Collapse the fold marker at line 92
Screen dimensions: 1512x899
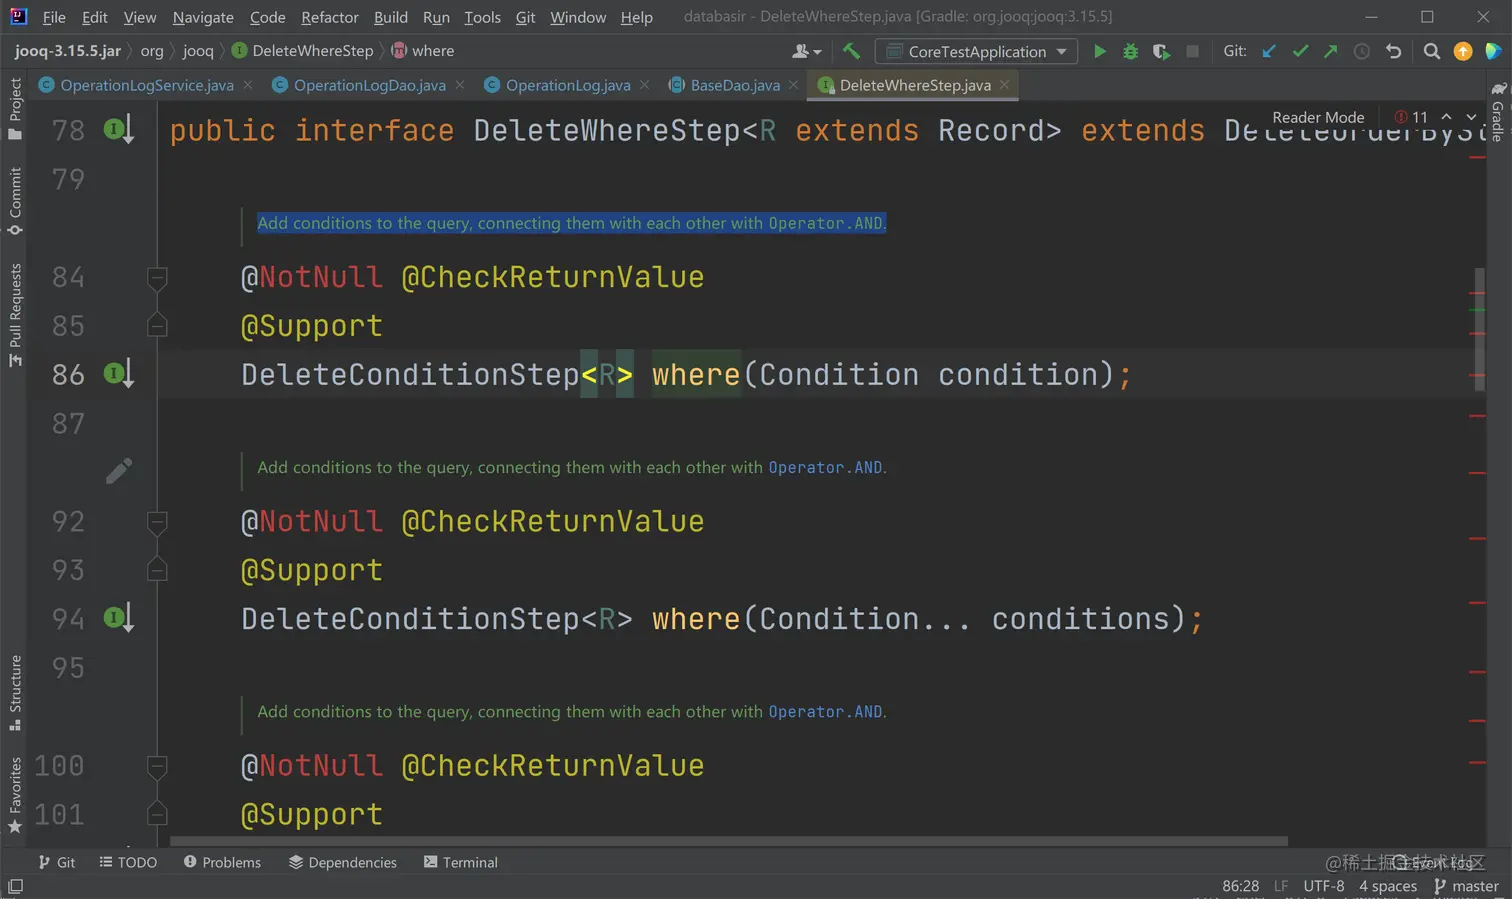point(157,522)
